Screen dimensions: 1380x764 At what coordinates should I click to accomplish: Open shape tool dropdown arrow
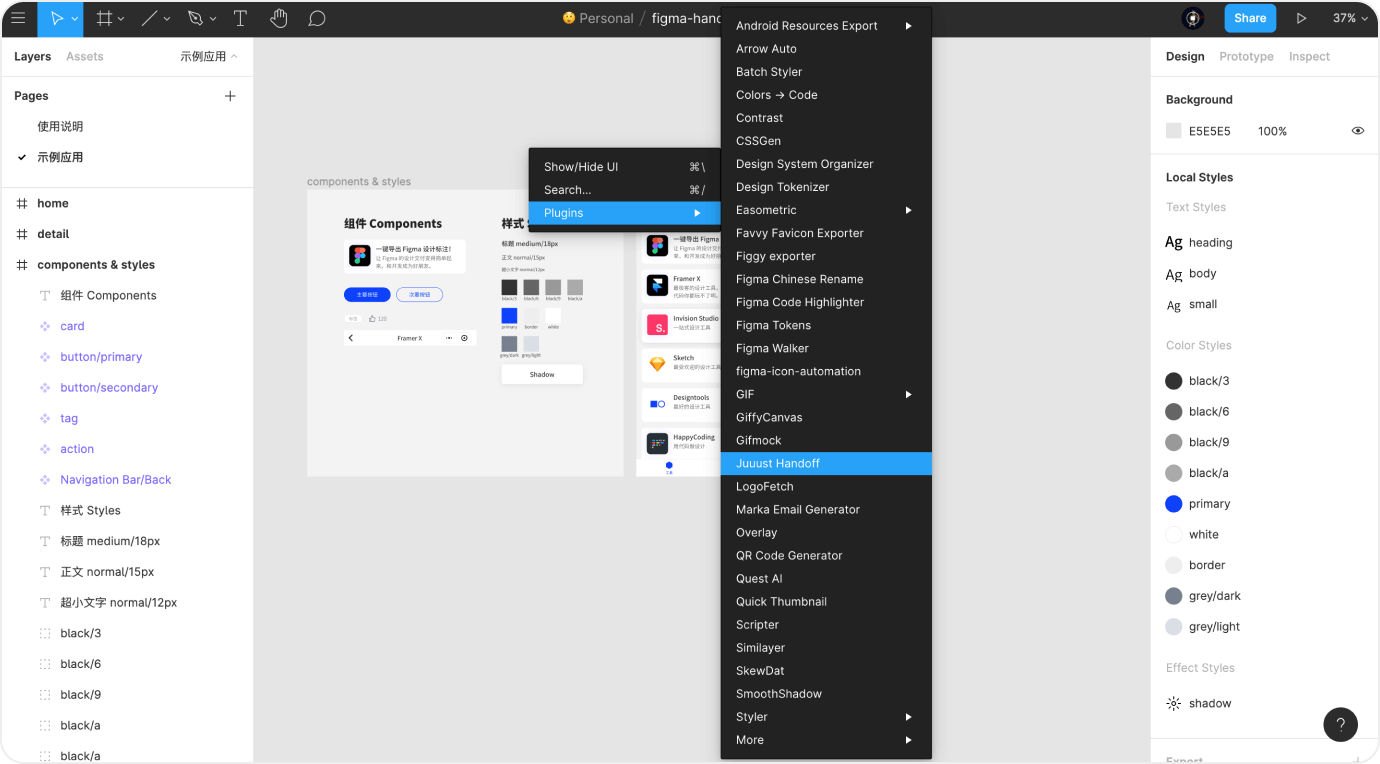coord(166,18)
